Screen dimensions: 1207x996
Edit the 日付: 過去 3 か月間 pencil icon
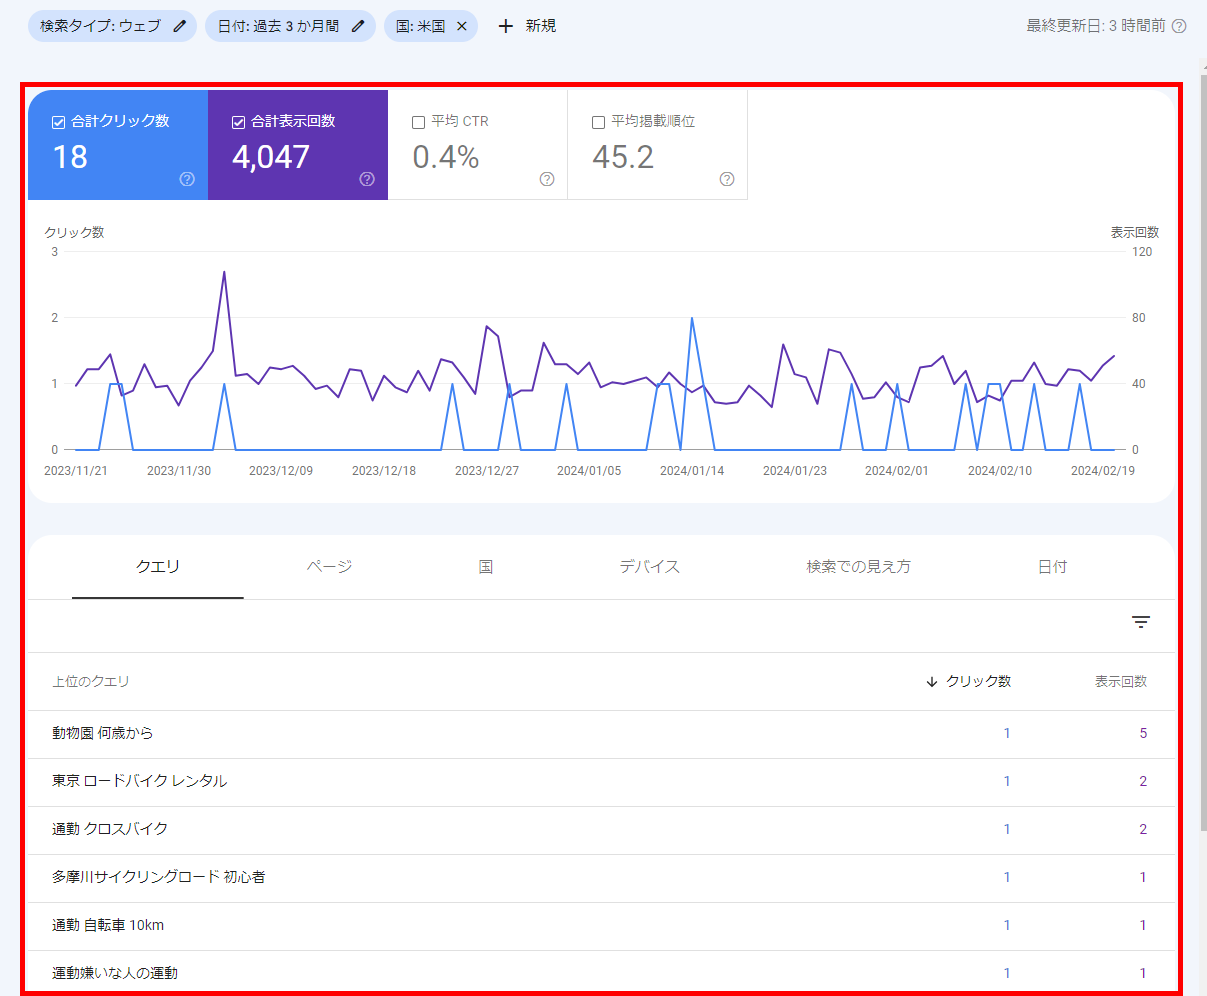point(358,26)
